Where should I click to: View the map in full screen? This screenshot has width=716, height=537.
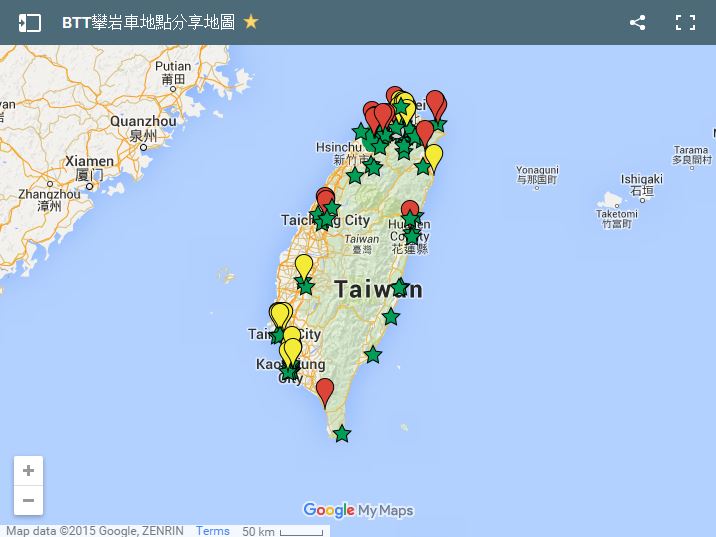click(685, 22)
